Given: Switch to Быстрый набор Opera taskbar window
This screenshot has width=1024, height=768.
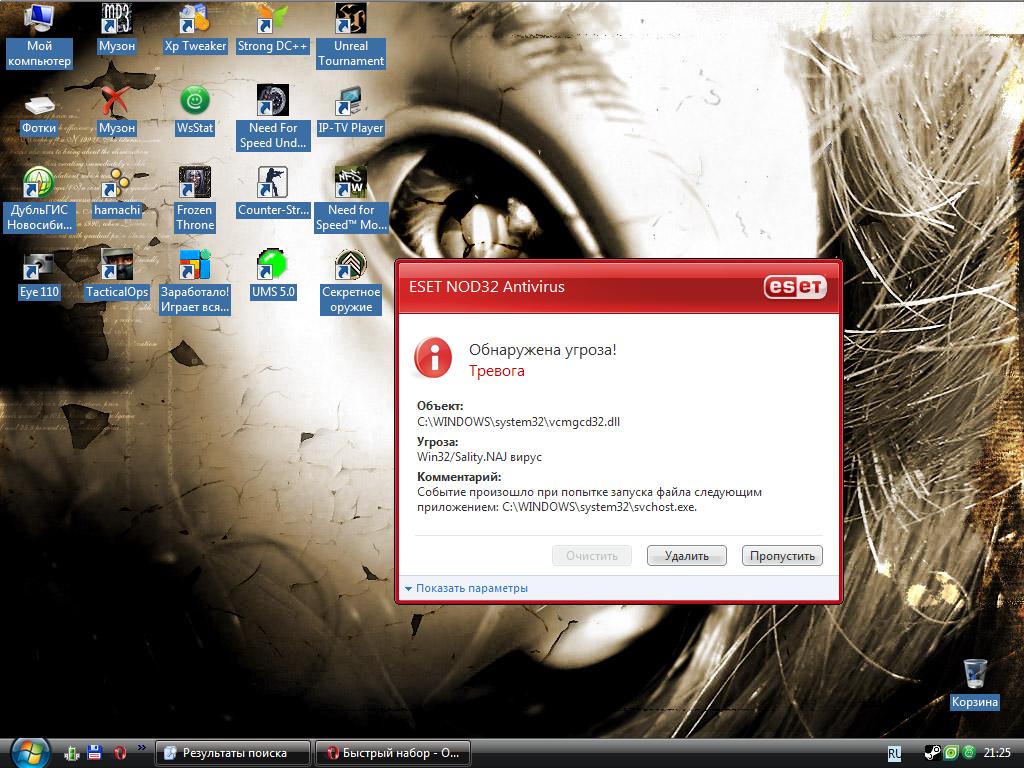Looking at the screenshot, I should pos(392,753).
